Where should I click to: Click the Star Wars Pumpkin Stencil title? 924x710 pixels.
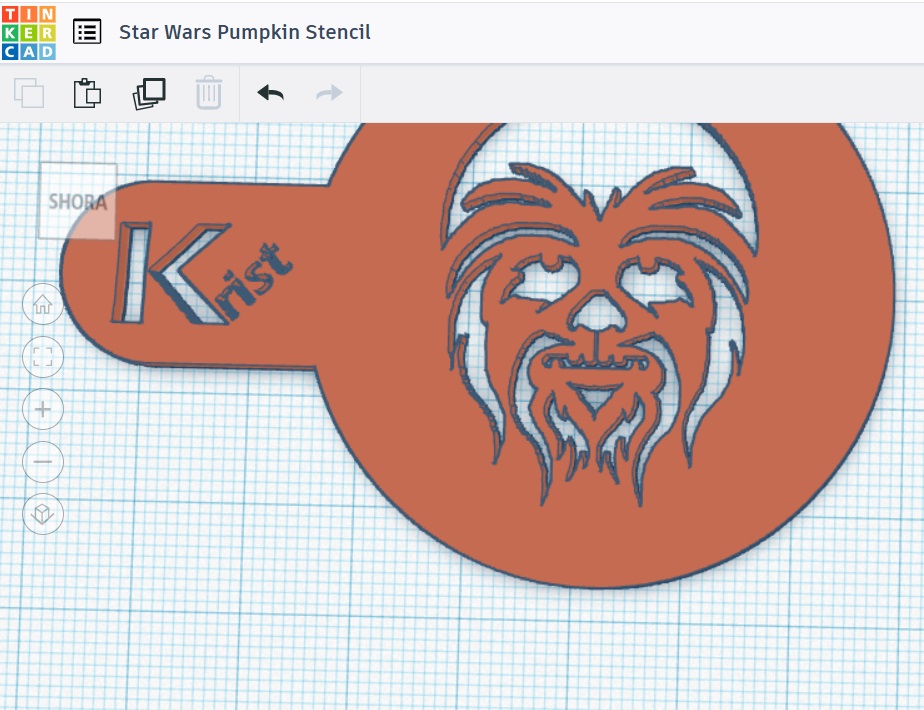tap(245, 32)
